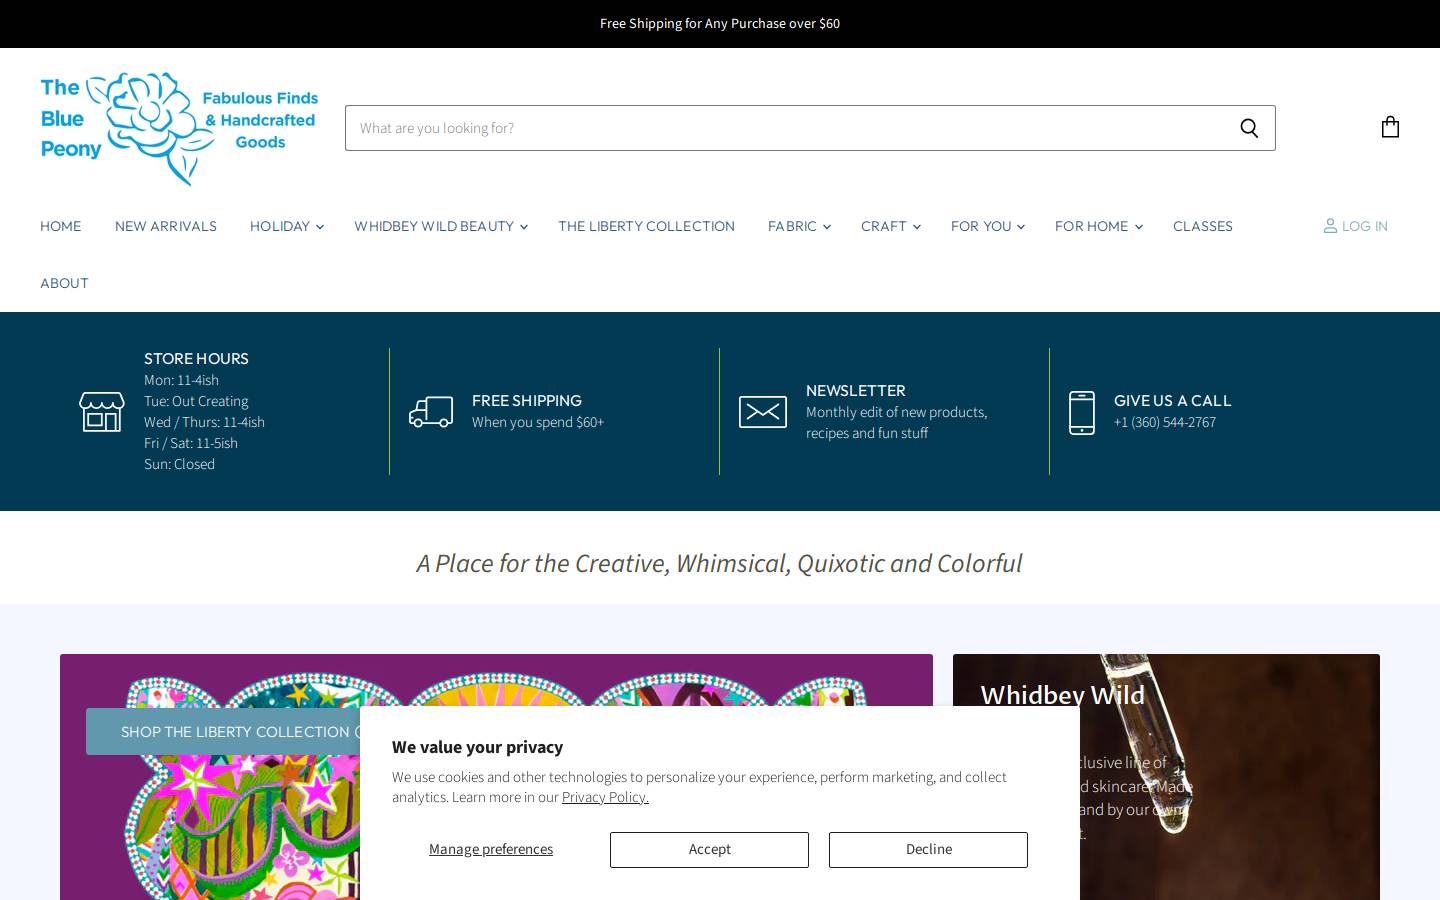Viewport: 1440px width, 900px height.
Task: Click 'Tue: Out Creating' hours line
Action: [x=196, y=401]
